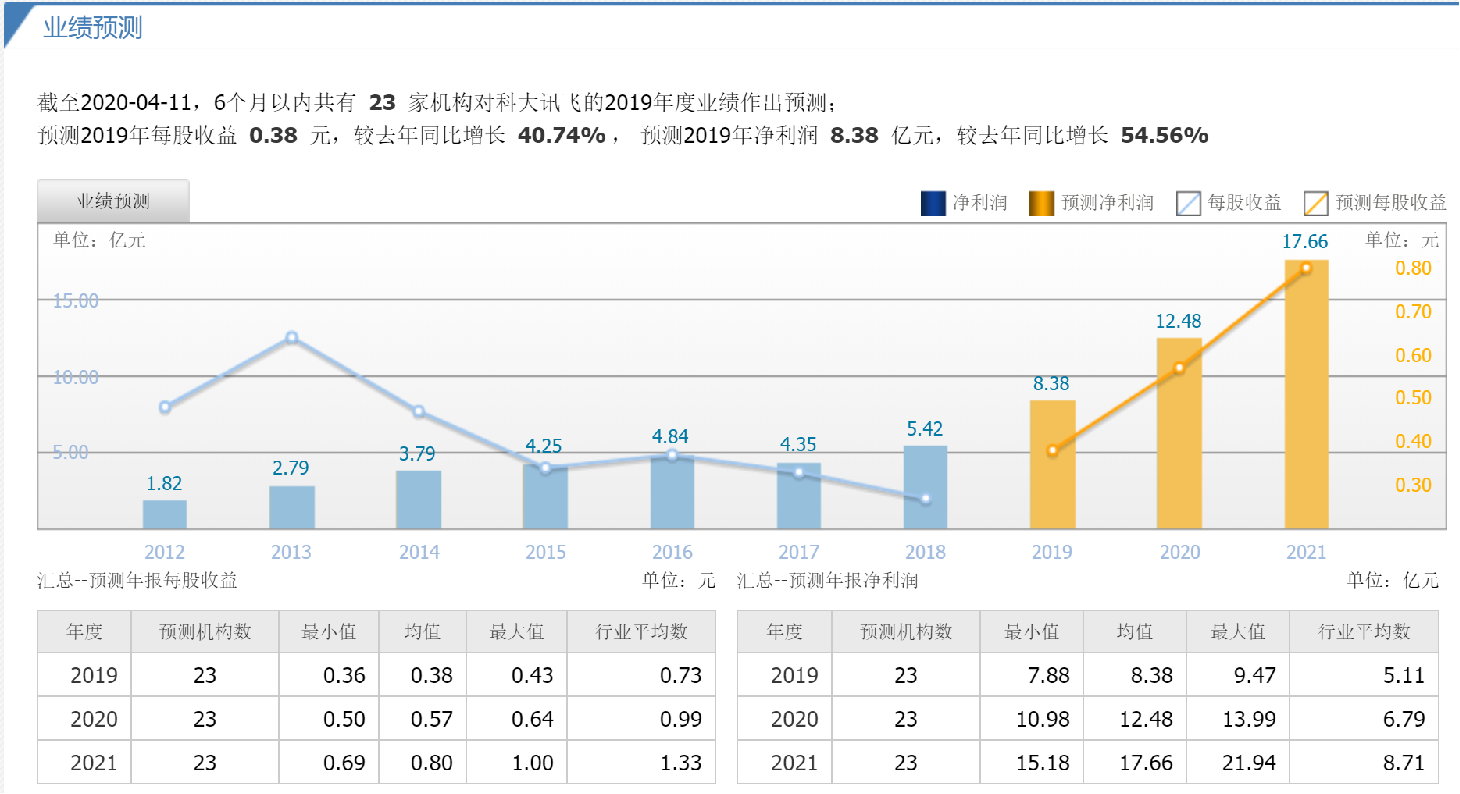This screenshot has width=1460, height=794.
Task: Click the 5.42 bar value label
Action: [x=925, y=429]
